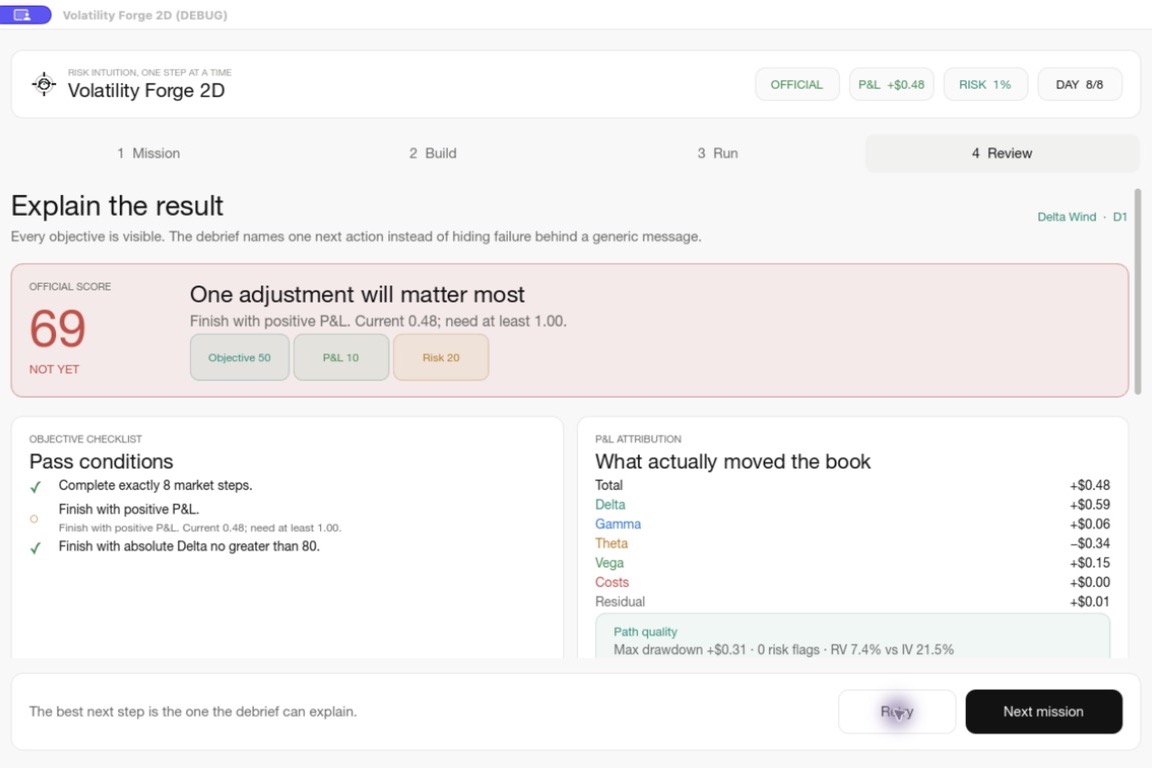The width and height of the screenshot is (1152, 768).
Task: Click the Retry button
Action: click(x=897, y=711)
